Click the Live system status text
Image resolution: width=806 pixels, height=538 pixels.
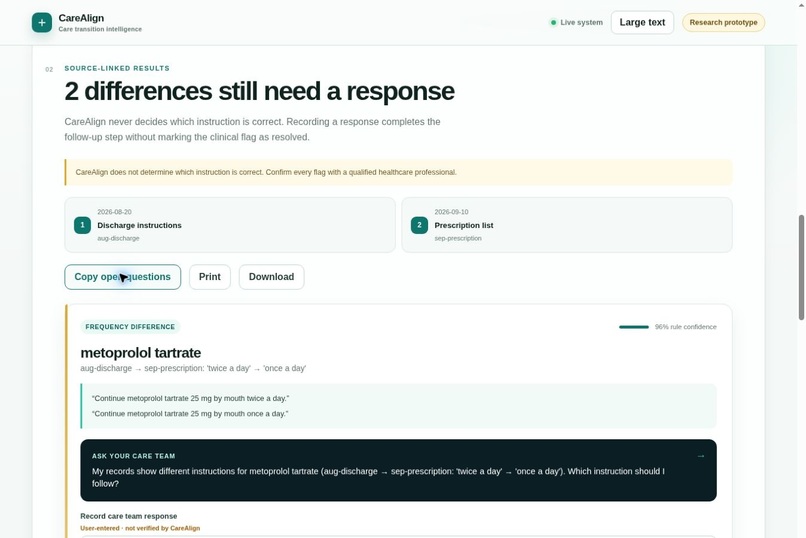click(x=581, y=23)
